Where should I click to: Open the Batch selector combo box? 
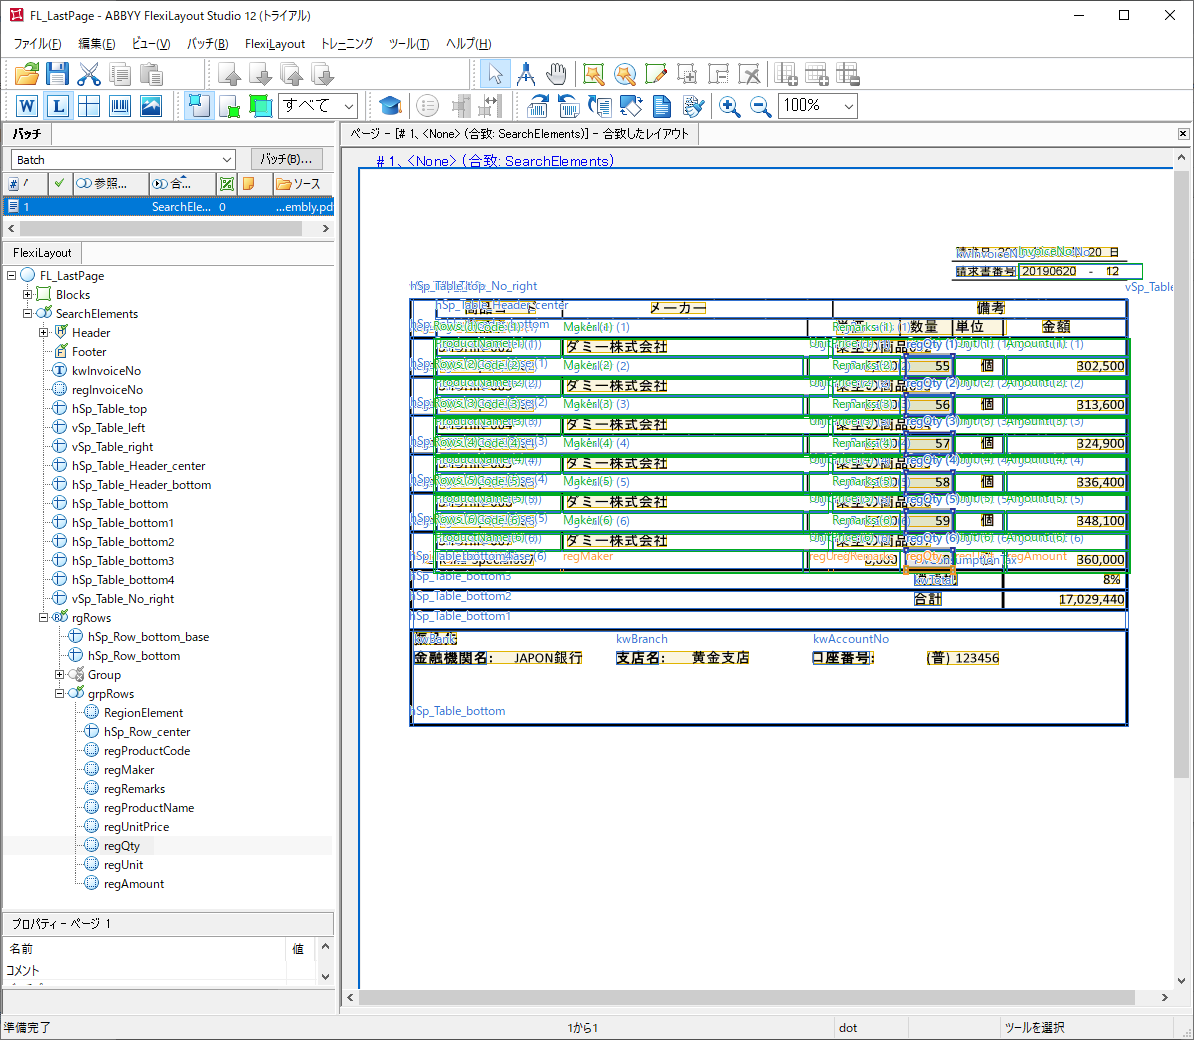click(x=122, y=159)
